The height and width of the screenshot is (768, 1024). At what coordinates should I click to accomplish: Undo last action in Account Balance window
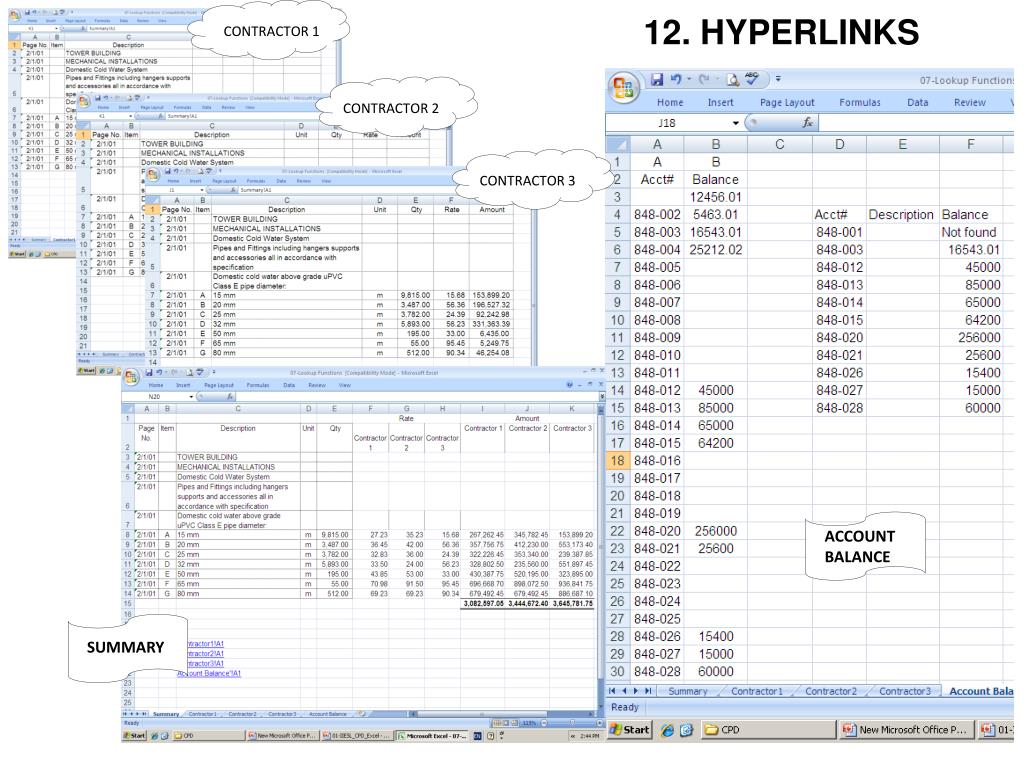[x=675, y=80]
